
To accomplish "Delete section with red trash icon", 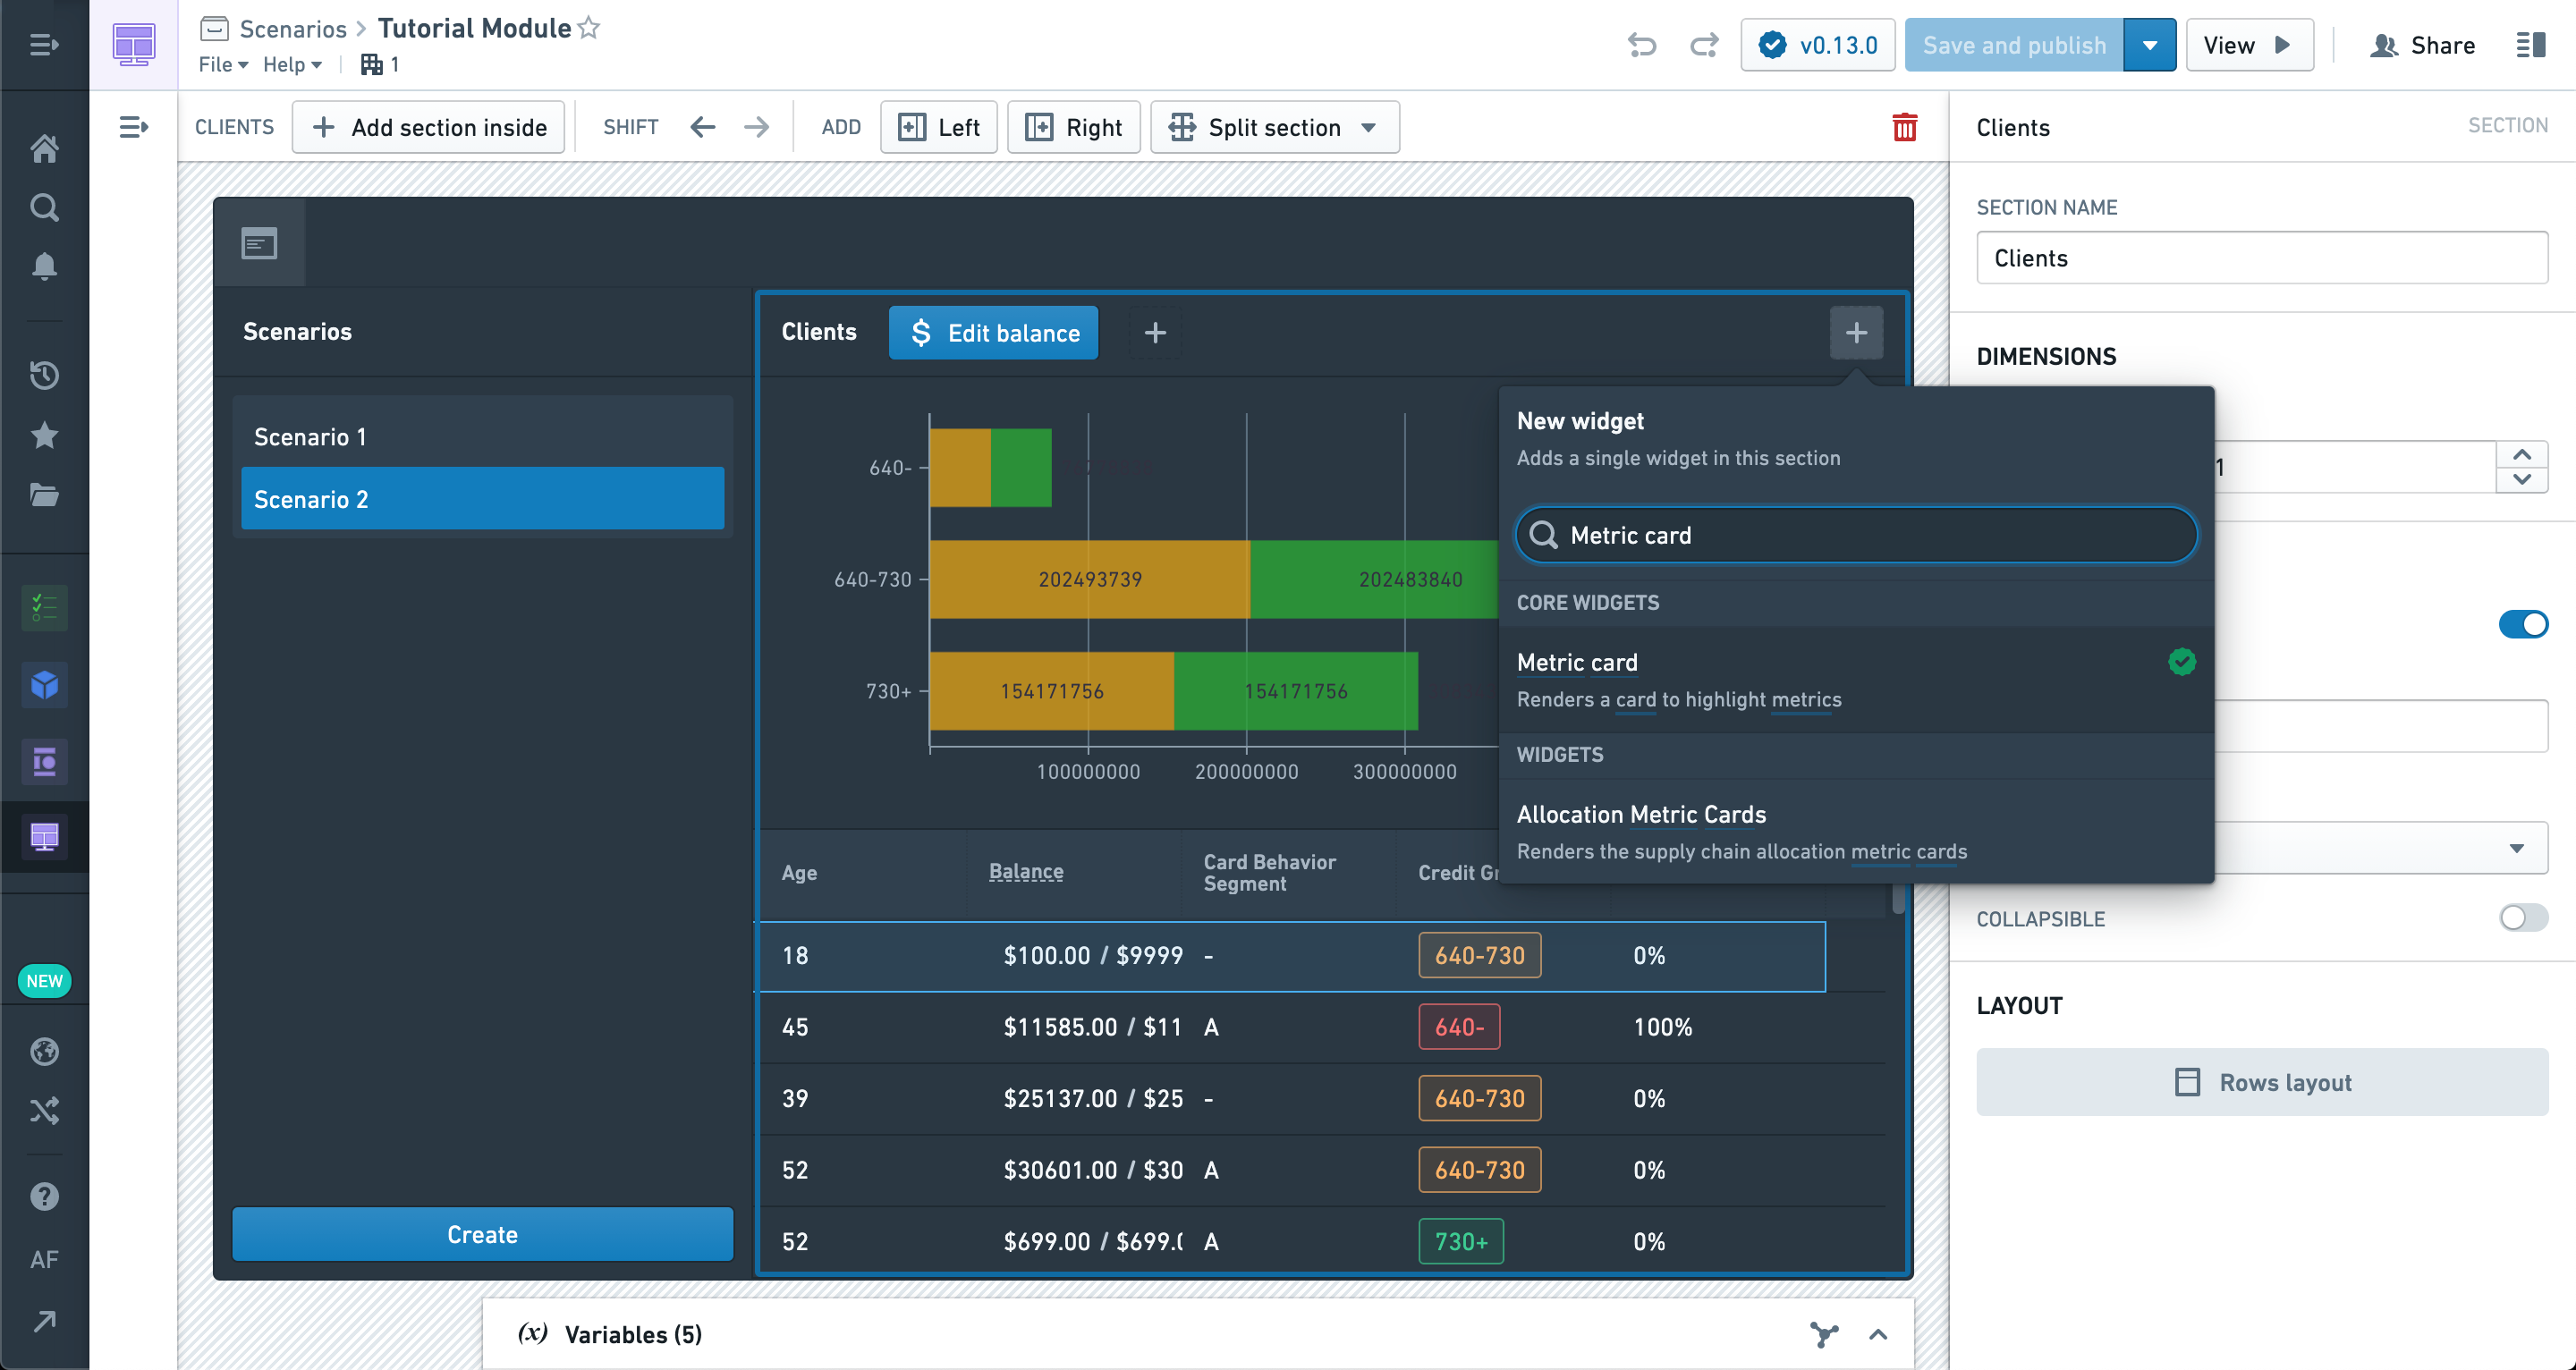I will (x=1904, y=127).
